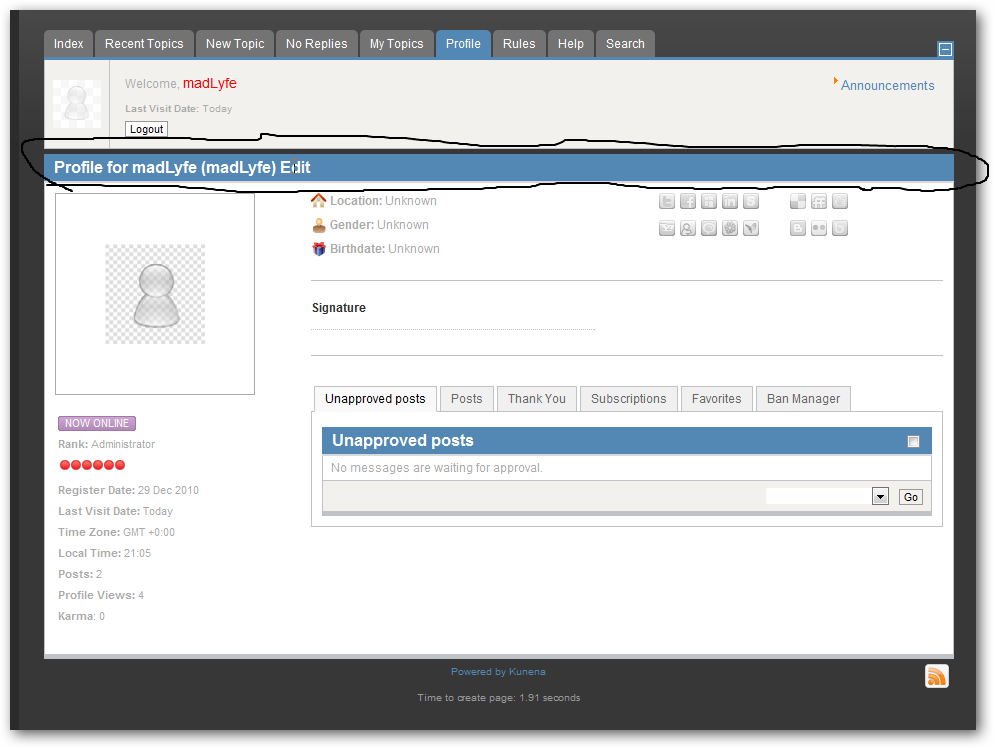The height and width of the screenshot is (748, 994).
Task: Select the Ban Manager tab
Action: point(803,399)
